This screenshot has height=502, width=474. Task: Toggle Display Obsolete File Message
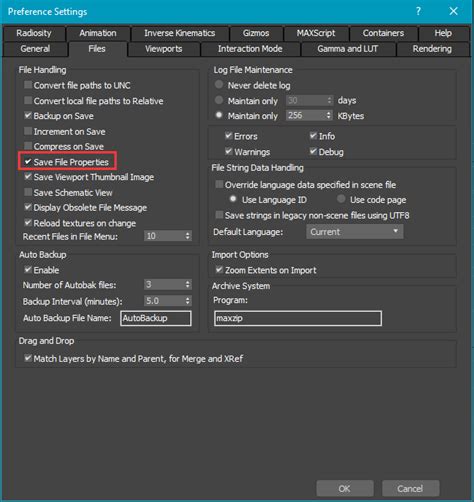click(28, 207)
